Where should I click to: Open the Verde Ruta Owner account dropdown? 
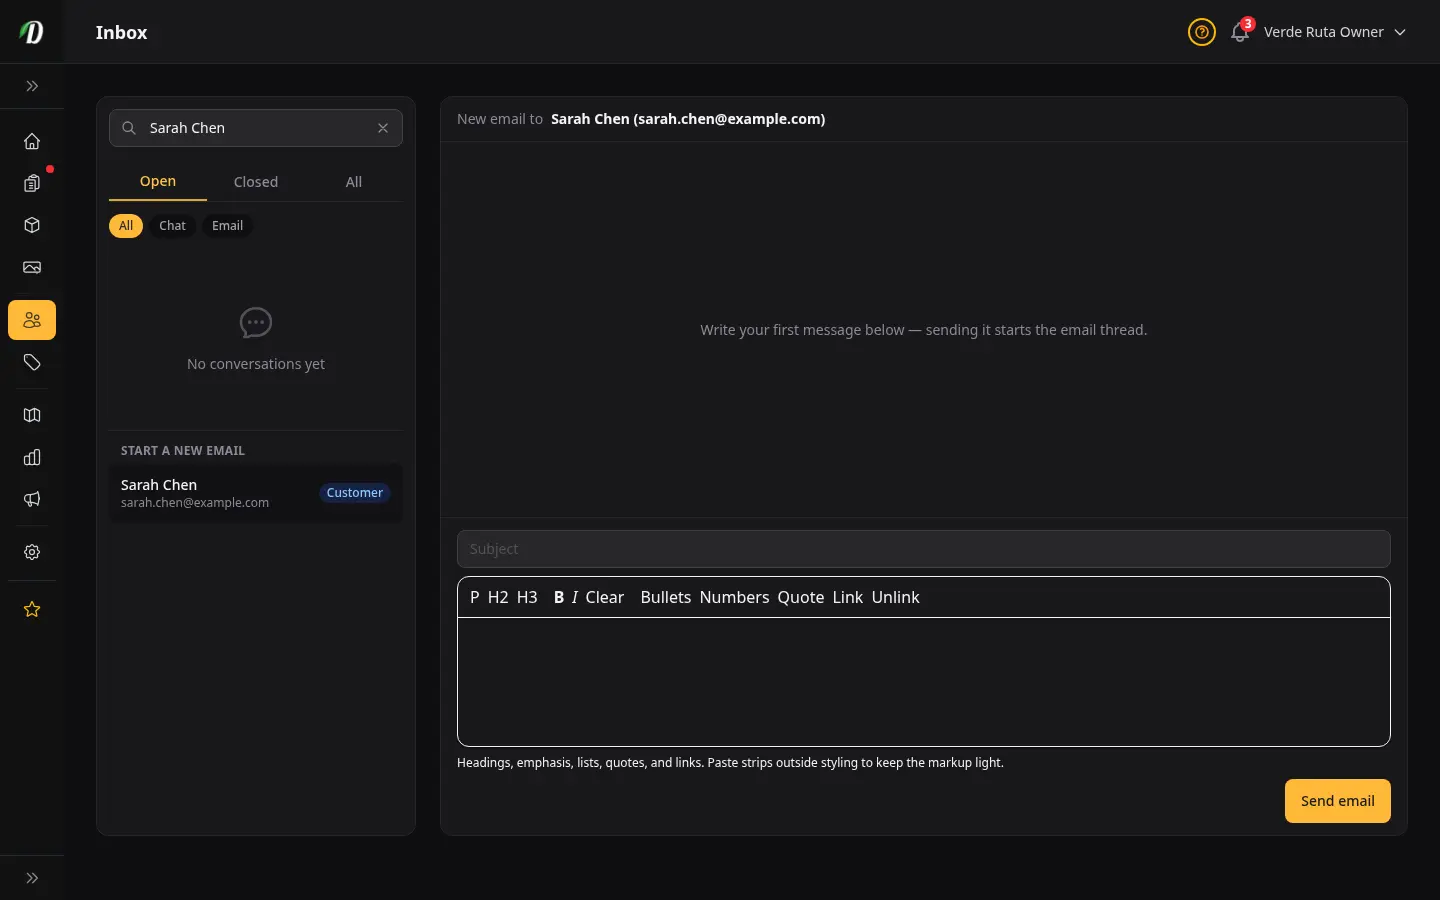[x=1335, y=32]
